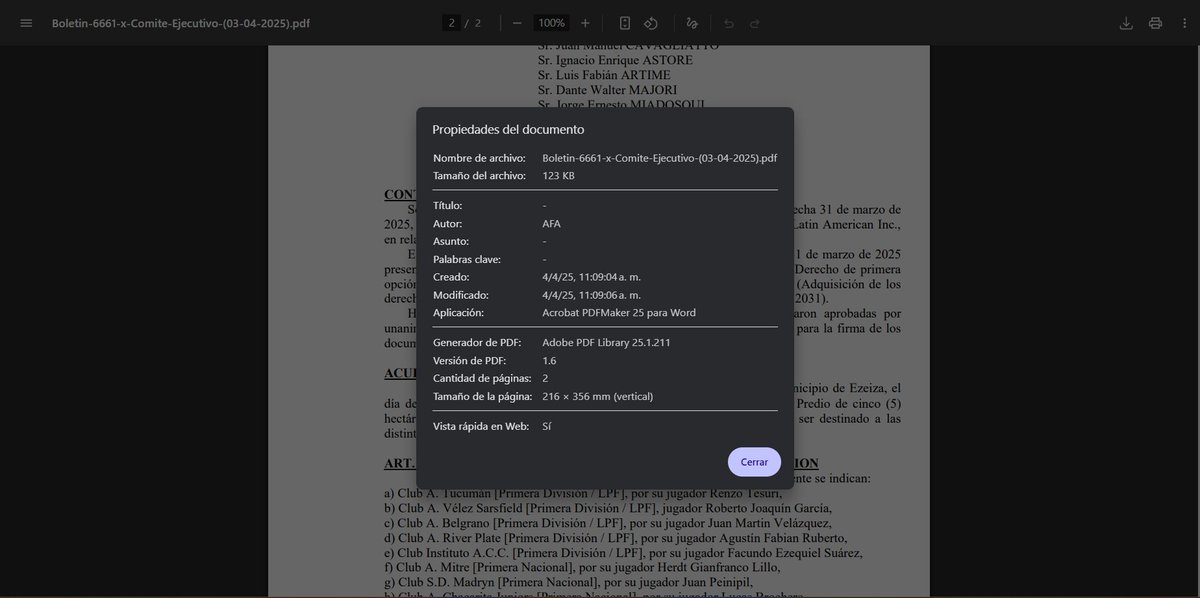Click the Cerrar button

click(754, 462)
